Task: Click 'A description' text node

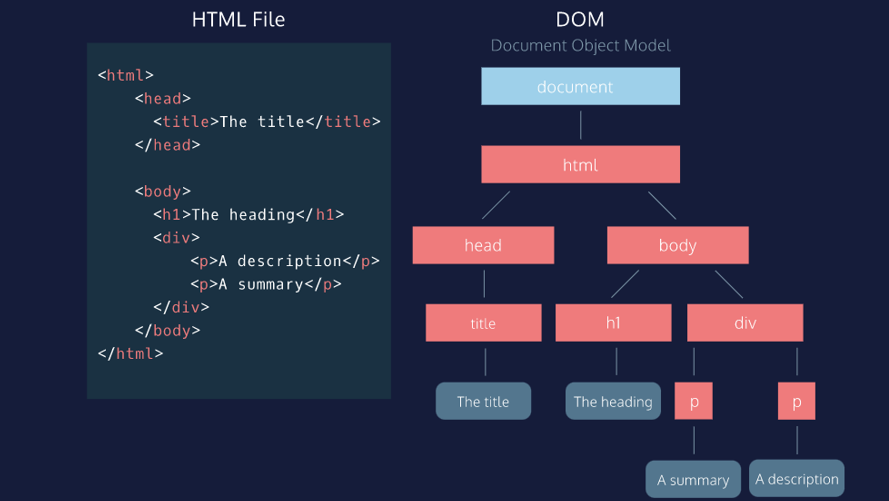Action: click(x=797, y=478)
